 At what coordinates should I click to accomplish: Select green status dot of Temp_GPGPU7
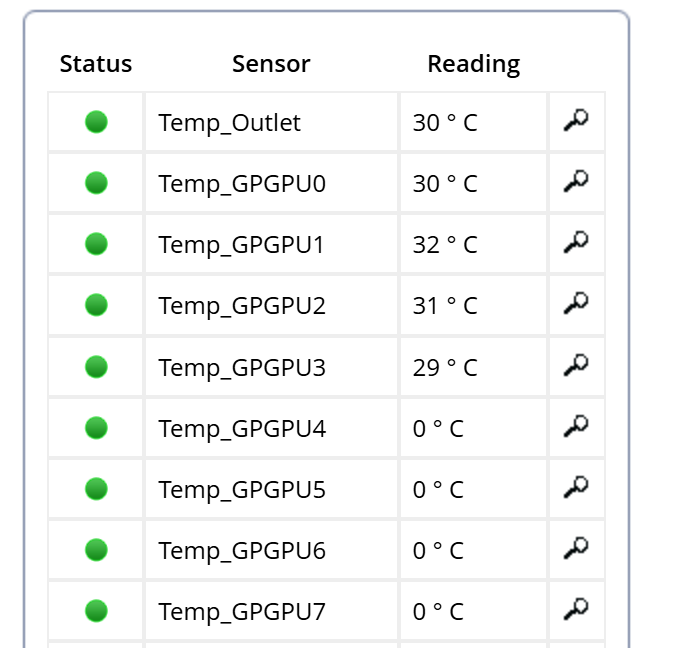(96, 611)
